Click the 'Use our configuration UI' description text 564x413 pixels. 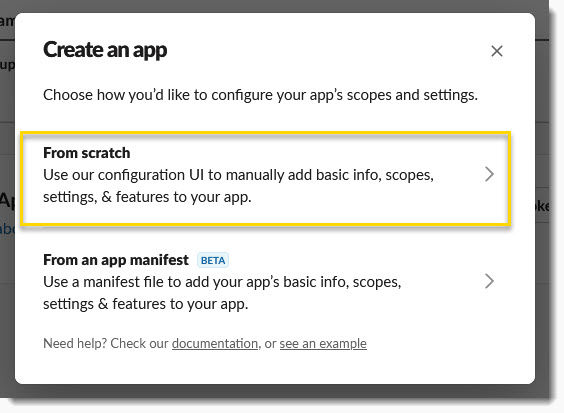tap(238, 186)
